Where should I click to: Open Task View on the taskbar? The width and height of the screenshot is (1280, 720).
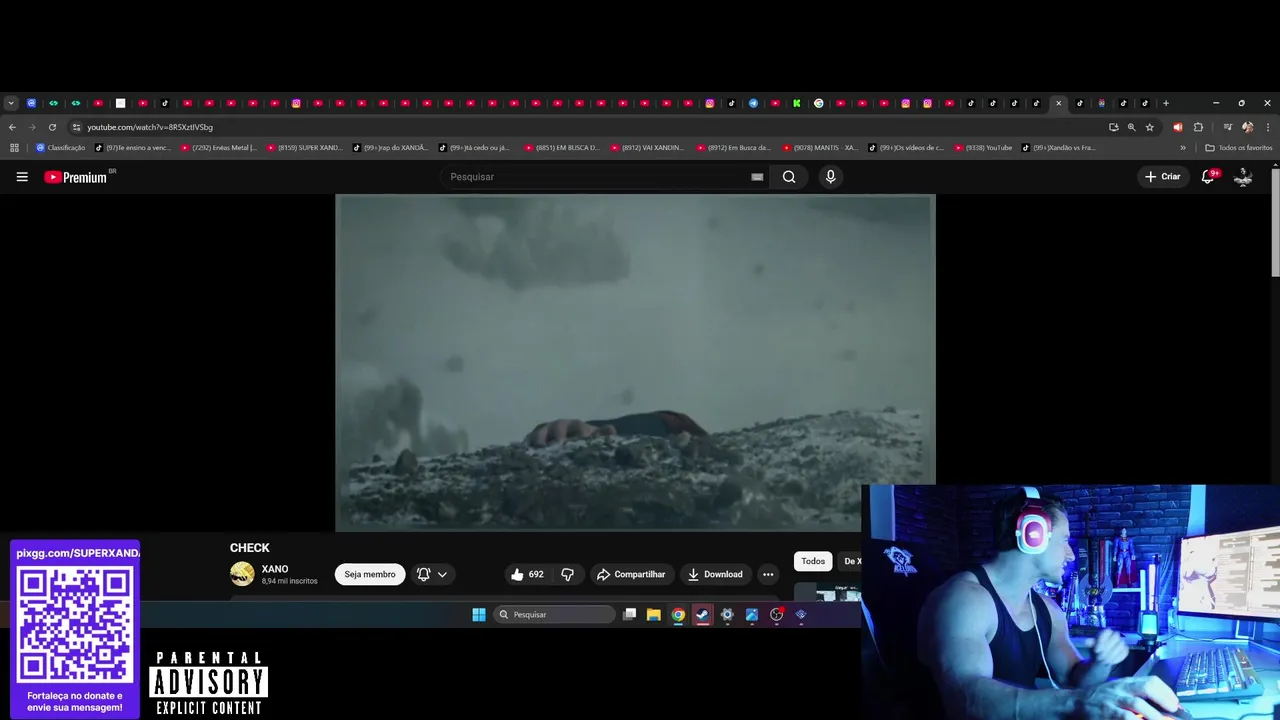pyautogui.click(x=629, y=615)
